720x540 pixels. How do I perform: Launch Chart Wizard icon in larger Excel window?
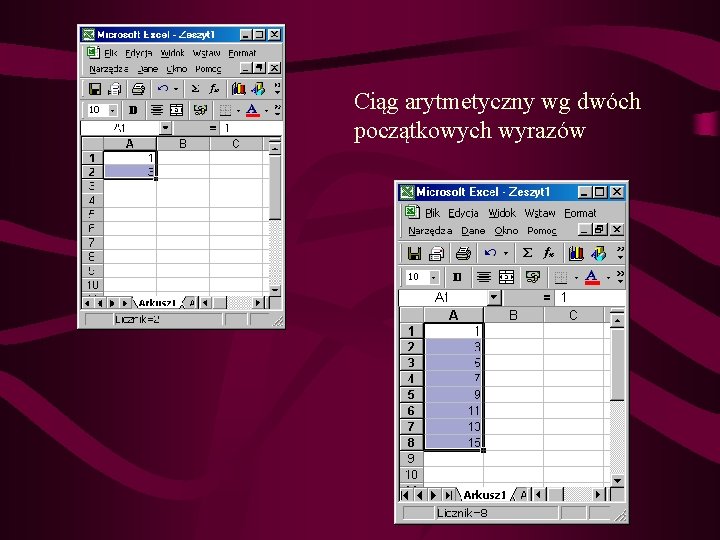(576, 253)
